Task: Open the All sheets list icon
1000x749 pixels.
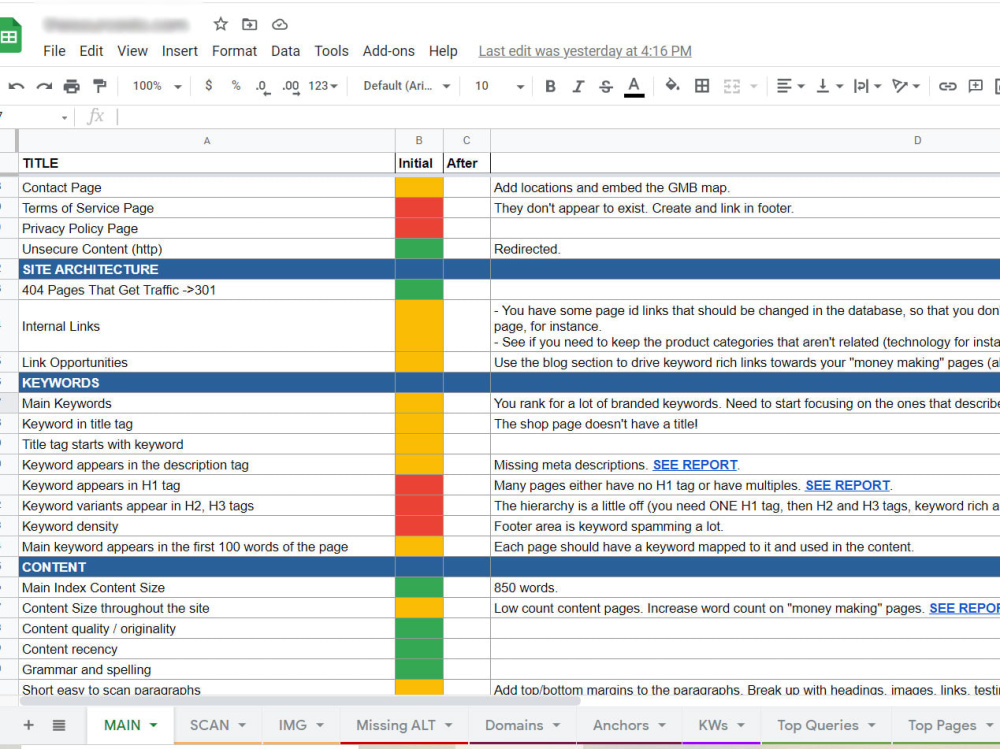Action: [x=59, y=725]
